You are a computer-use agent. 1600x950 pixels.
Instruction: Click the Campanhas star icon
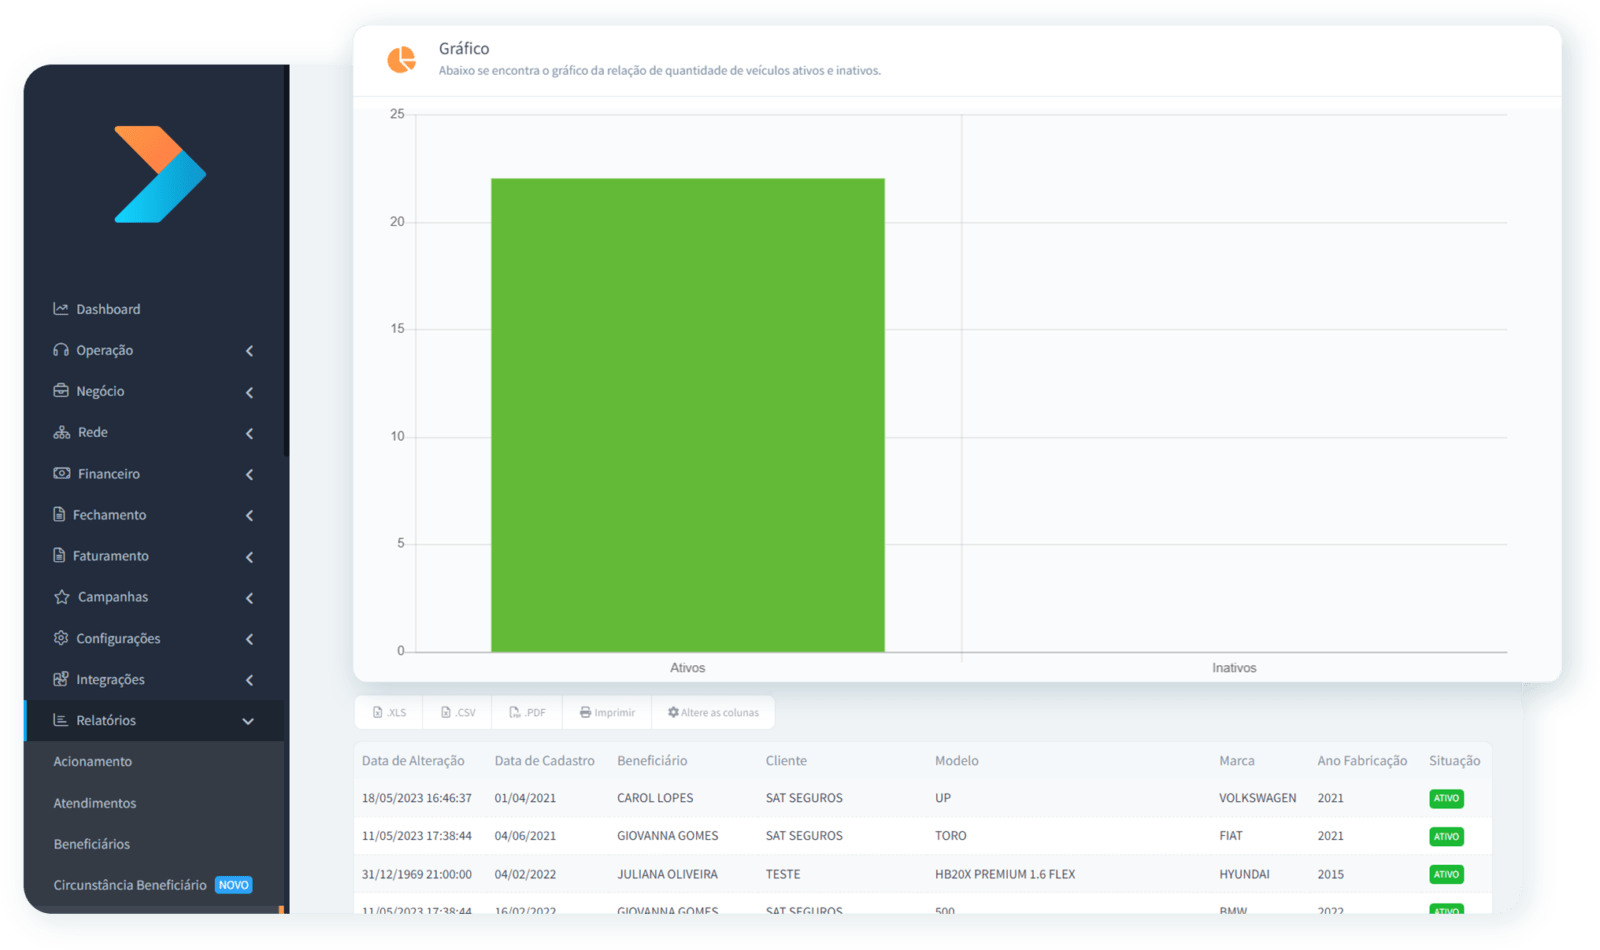pyautogui.click(x=62, y=597)
